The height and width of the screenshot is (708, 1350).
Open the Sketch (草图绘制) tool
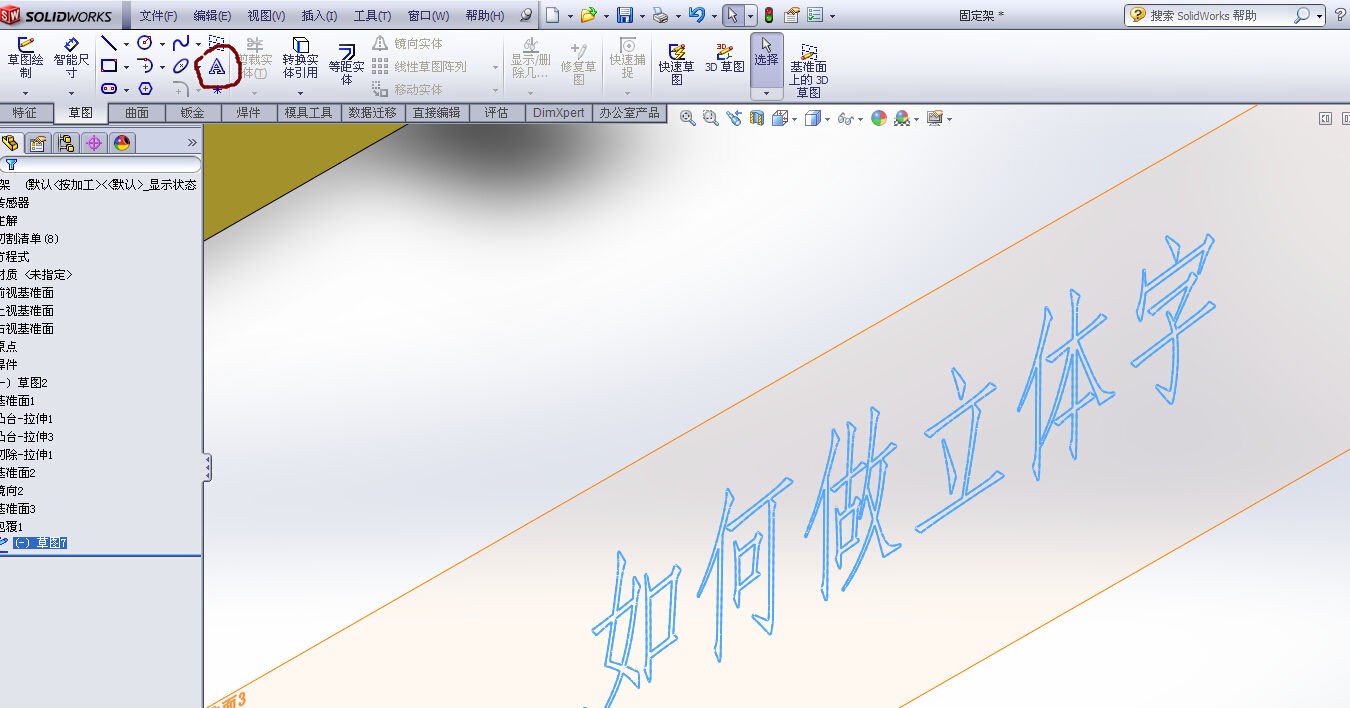[26, 58]
